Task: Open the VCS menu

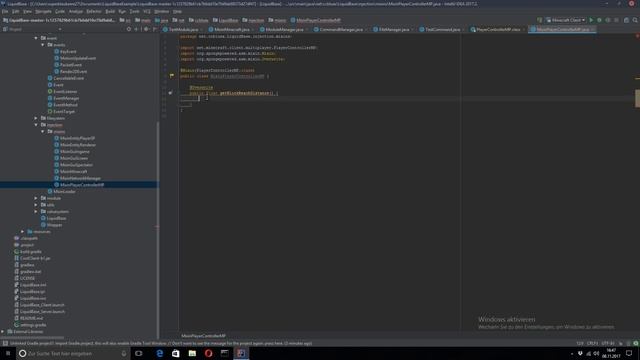Action: coord(147,11)
